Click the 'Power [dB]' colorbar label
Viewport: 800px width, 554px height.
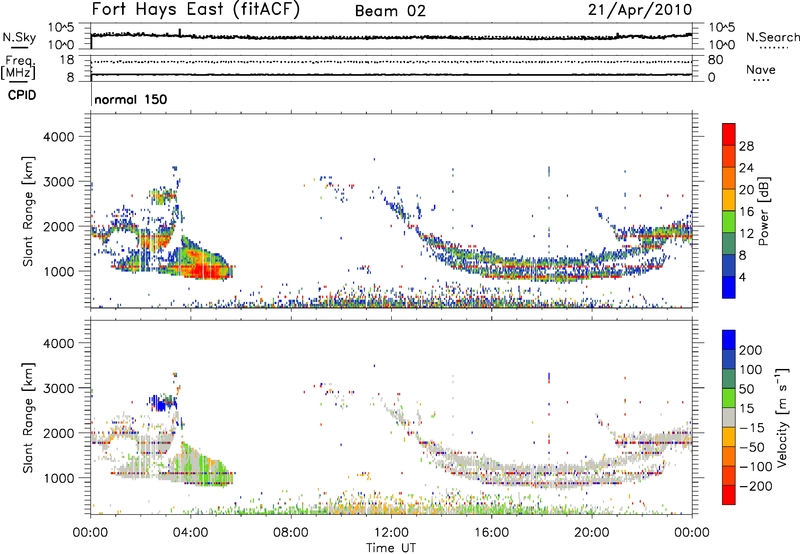(x=764, y=211)
